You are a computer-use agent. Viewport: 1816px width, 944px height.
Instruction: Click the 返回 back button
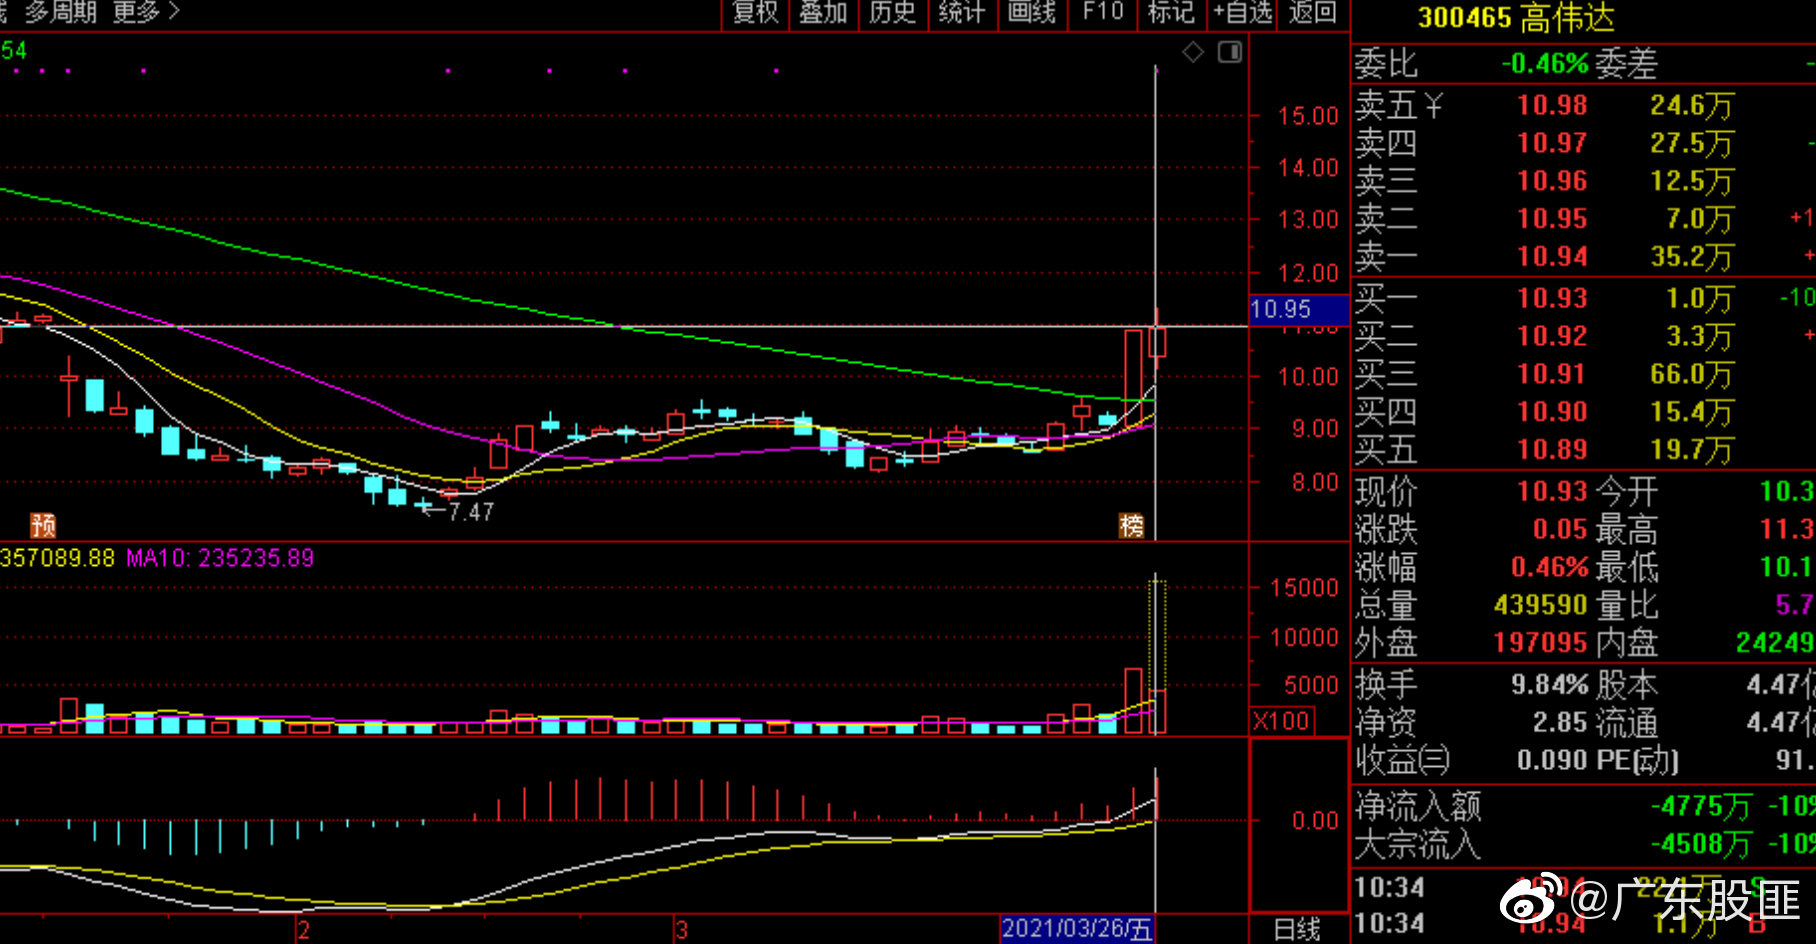pos(1313,13)
